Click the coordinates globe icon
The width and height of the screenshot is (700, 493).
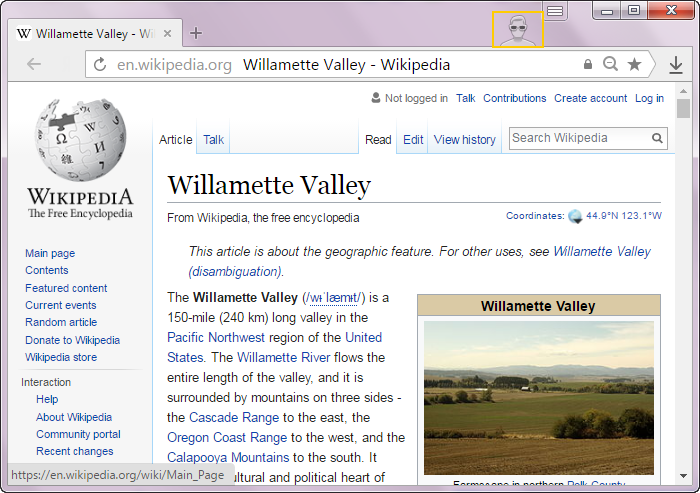point(575,216)
